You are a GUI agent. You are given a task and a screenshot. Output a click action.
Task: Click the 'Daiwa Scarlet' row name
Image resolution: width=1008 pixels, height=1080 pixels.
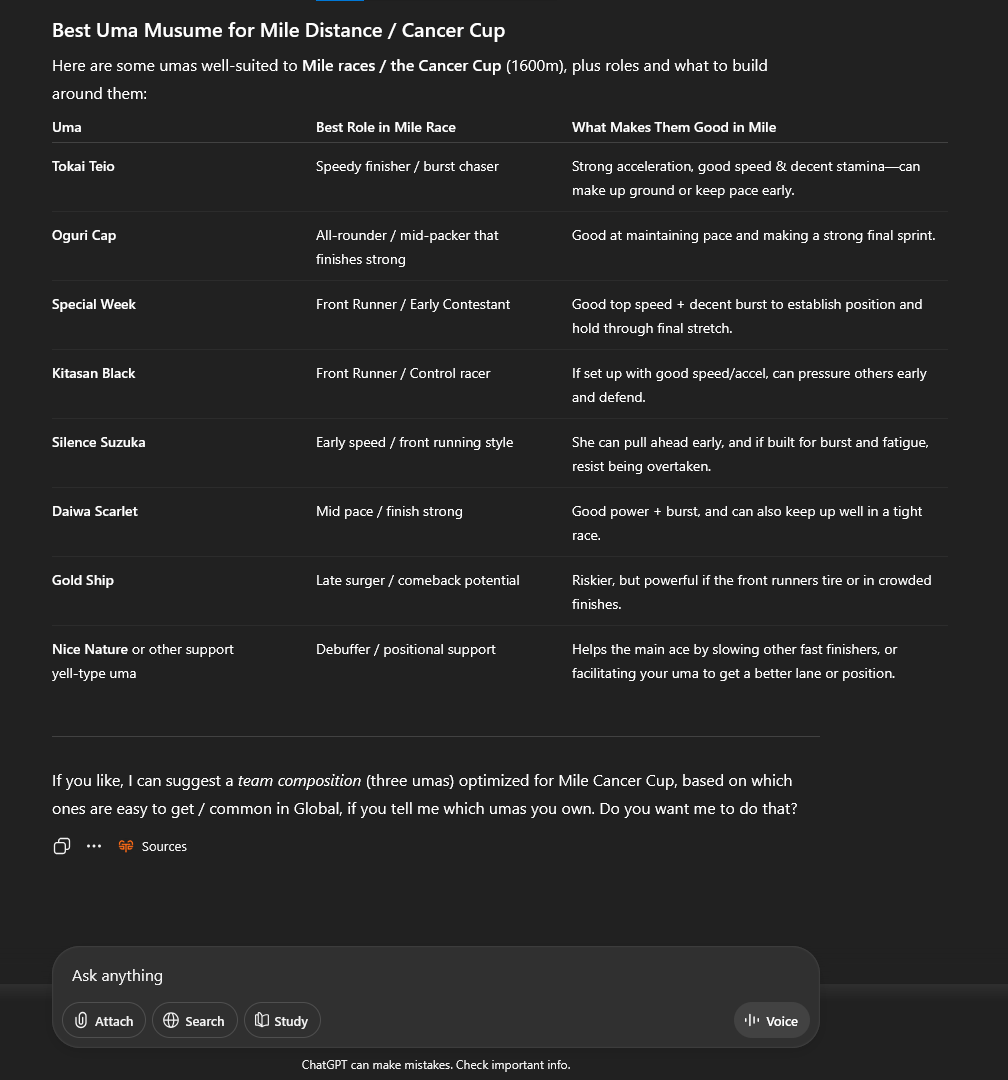(x=95, y=511)
